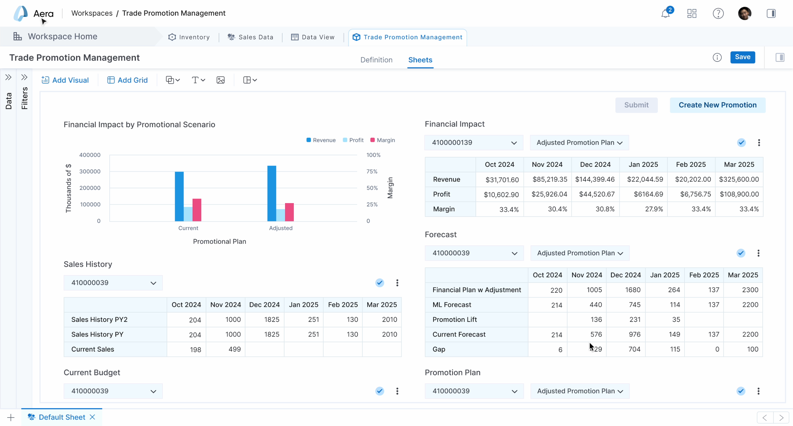
Task: Click the help question mark icon
Action: pos(718,14)
